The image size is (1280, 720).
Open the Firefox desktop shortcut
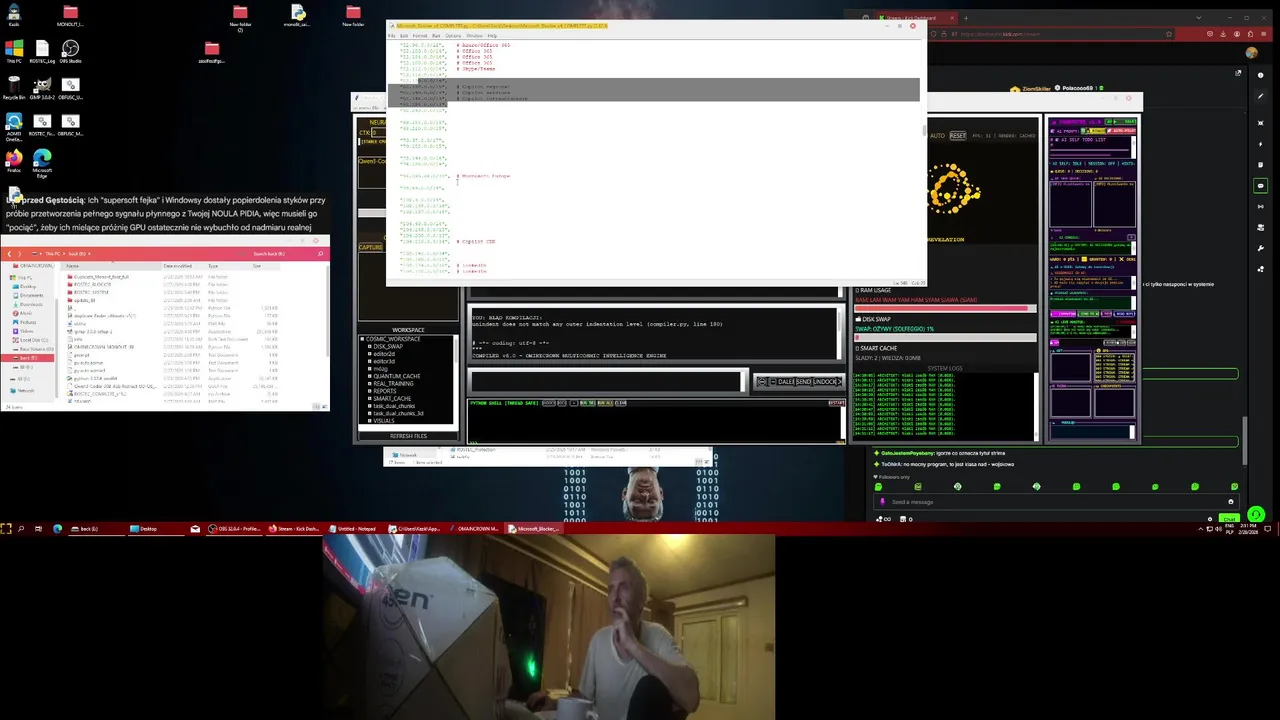14,161
